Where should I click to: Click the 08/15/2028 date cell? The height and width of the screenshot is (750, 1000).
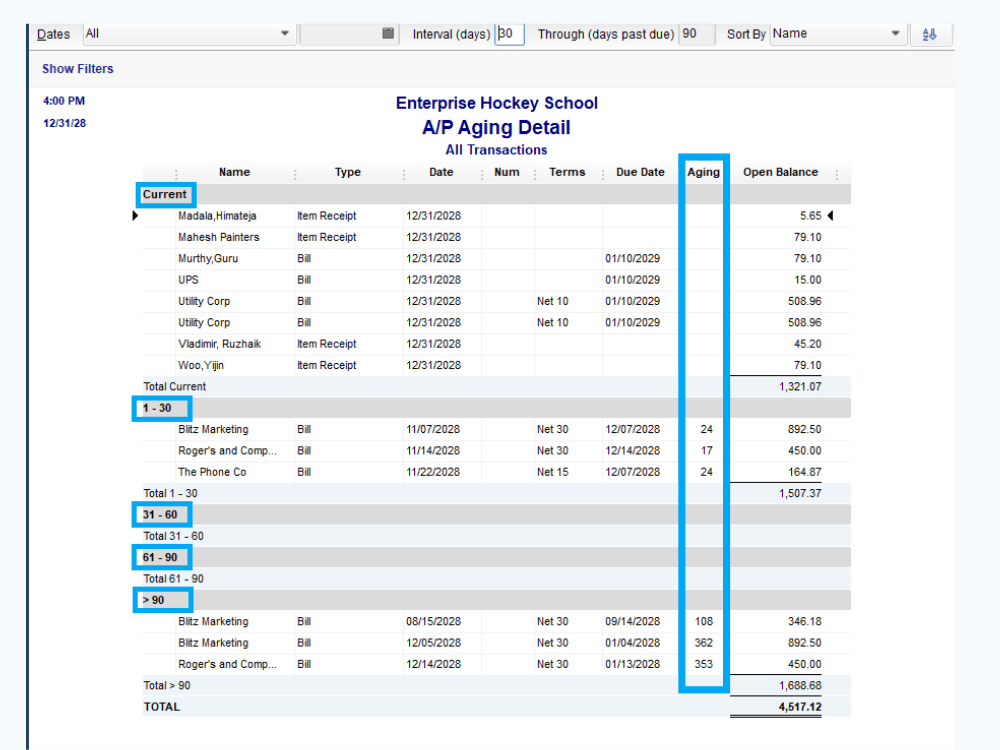pyautogui.click(x=433, y=621)
